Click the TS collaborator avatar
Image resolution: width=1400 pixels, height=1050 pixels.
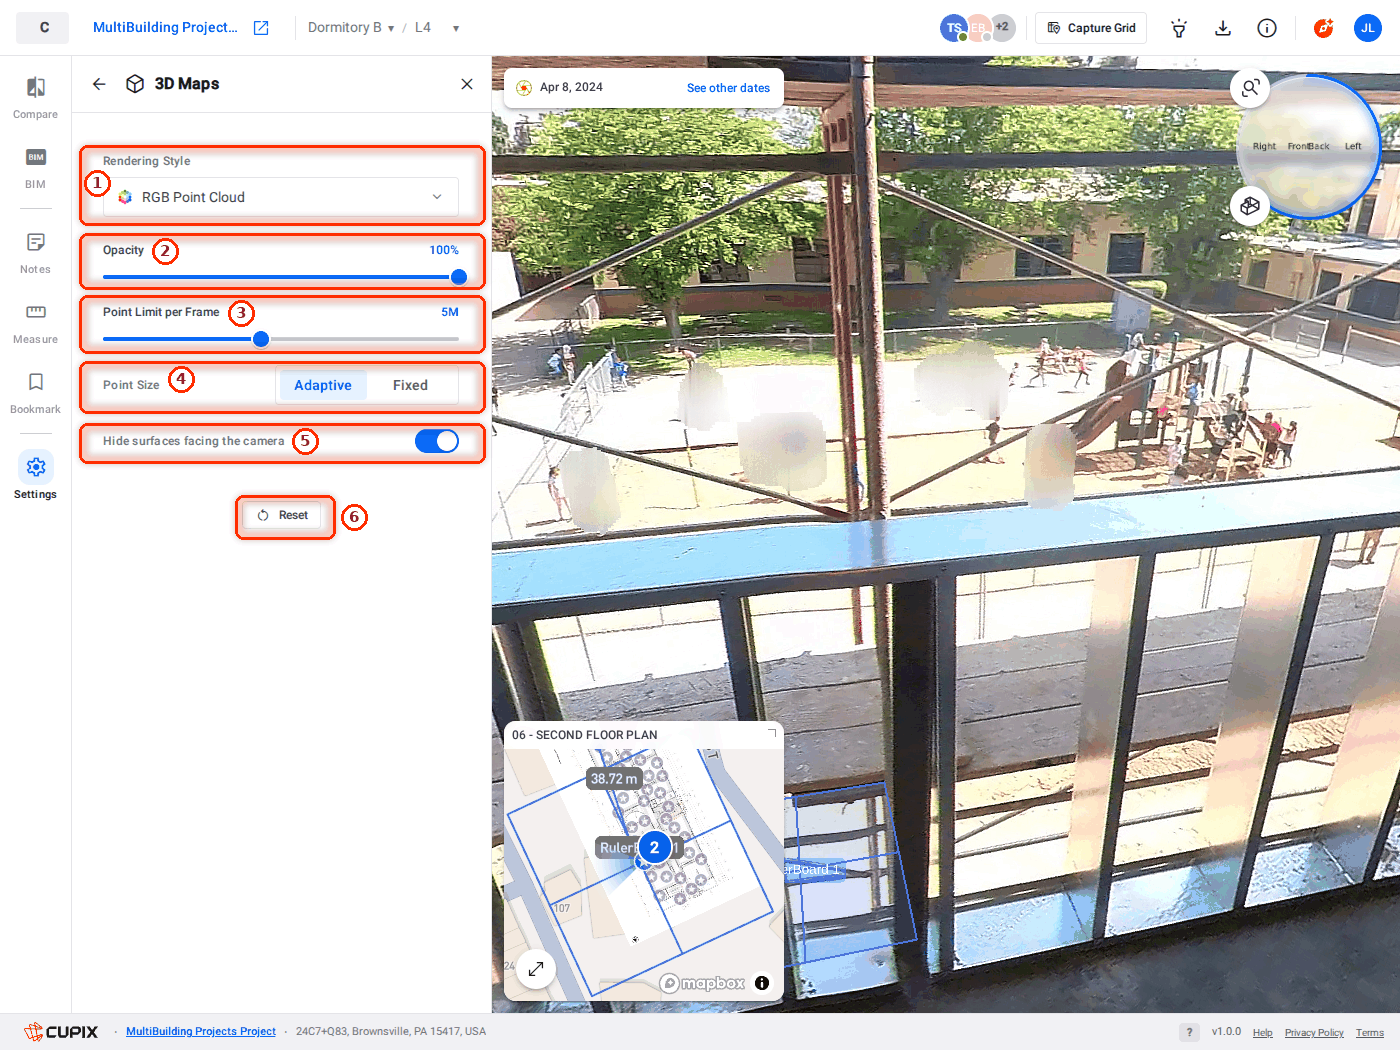(953, 28)
